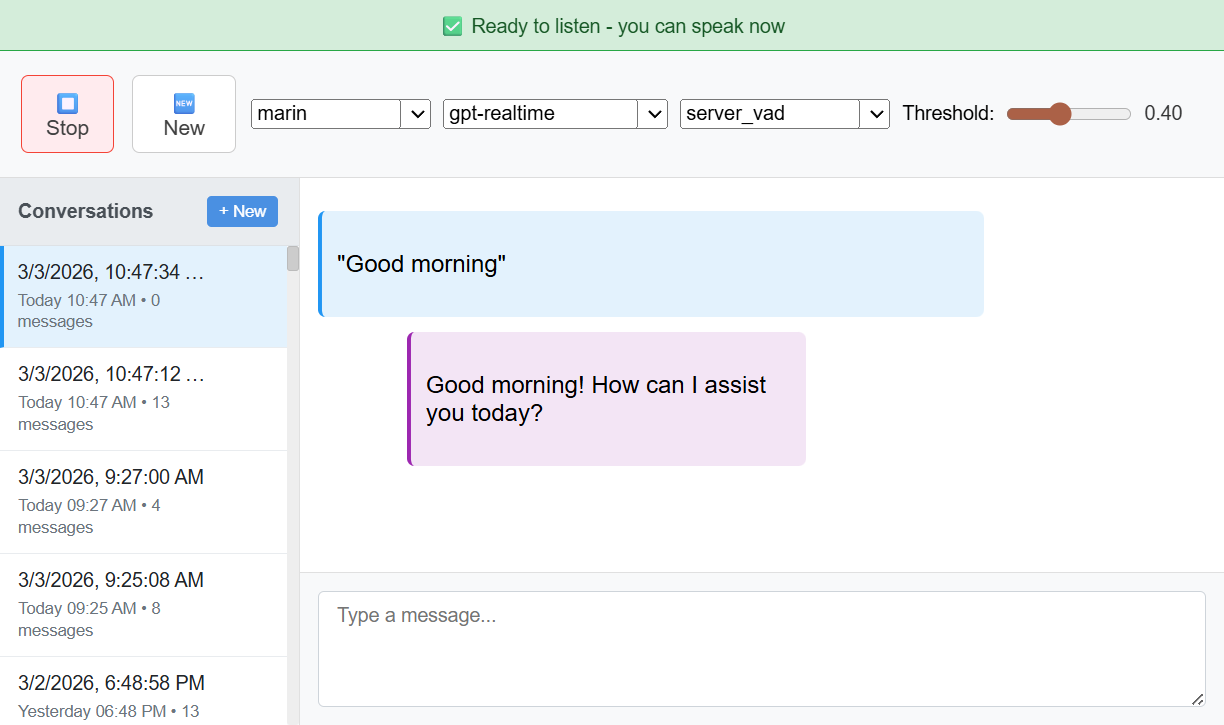Expand the gpt-realtime model dropdown
1224x725 pixels.
coord(555,114)
